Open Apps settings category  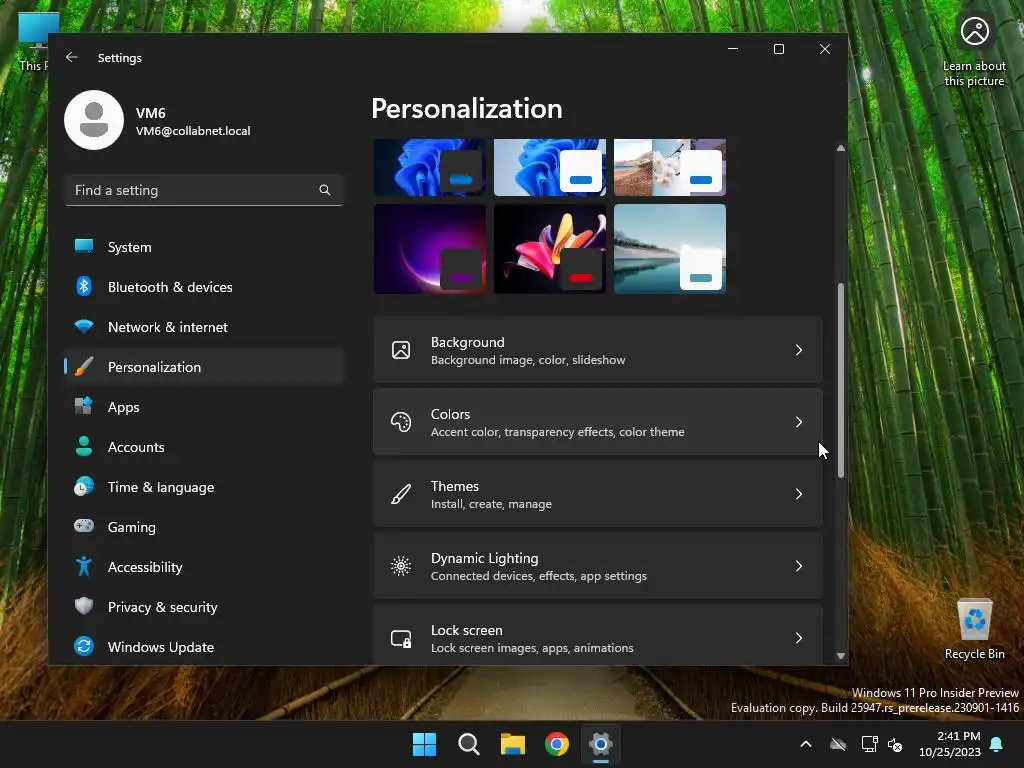pyautogui.click(x=204, y=407)
